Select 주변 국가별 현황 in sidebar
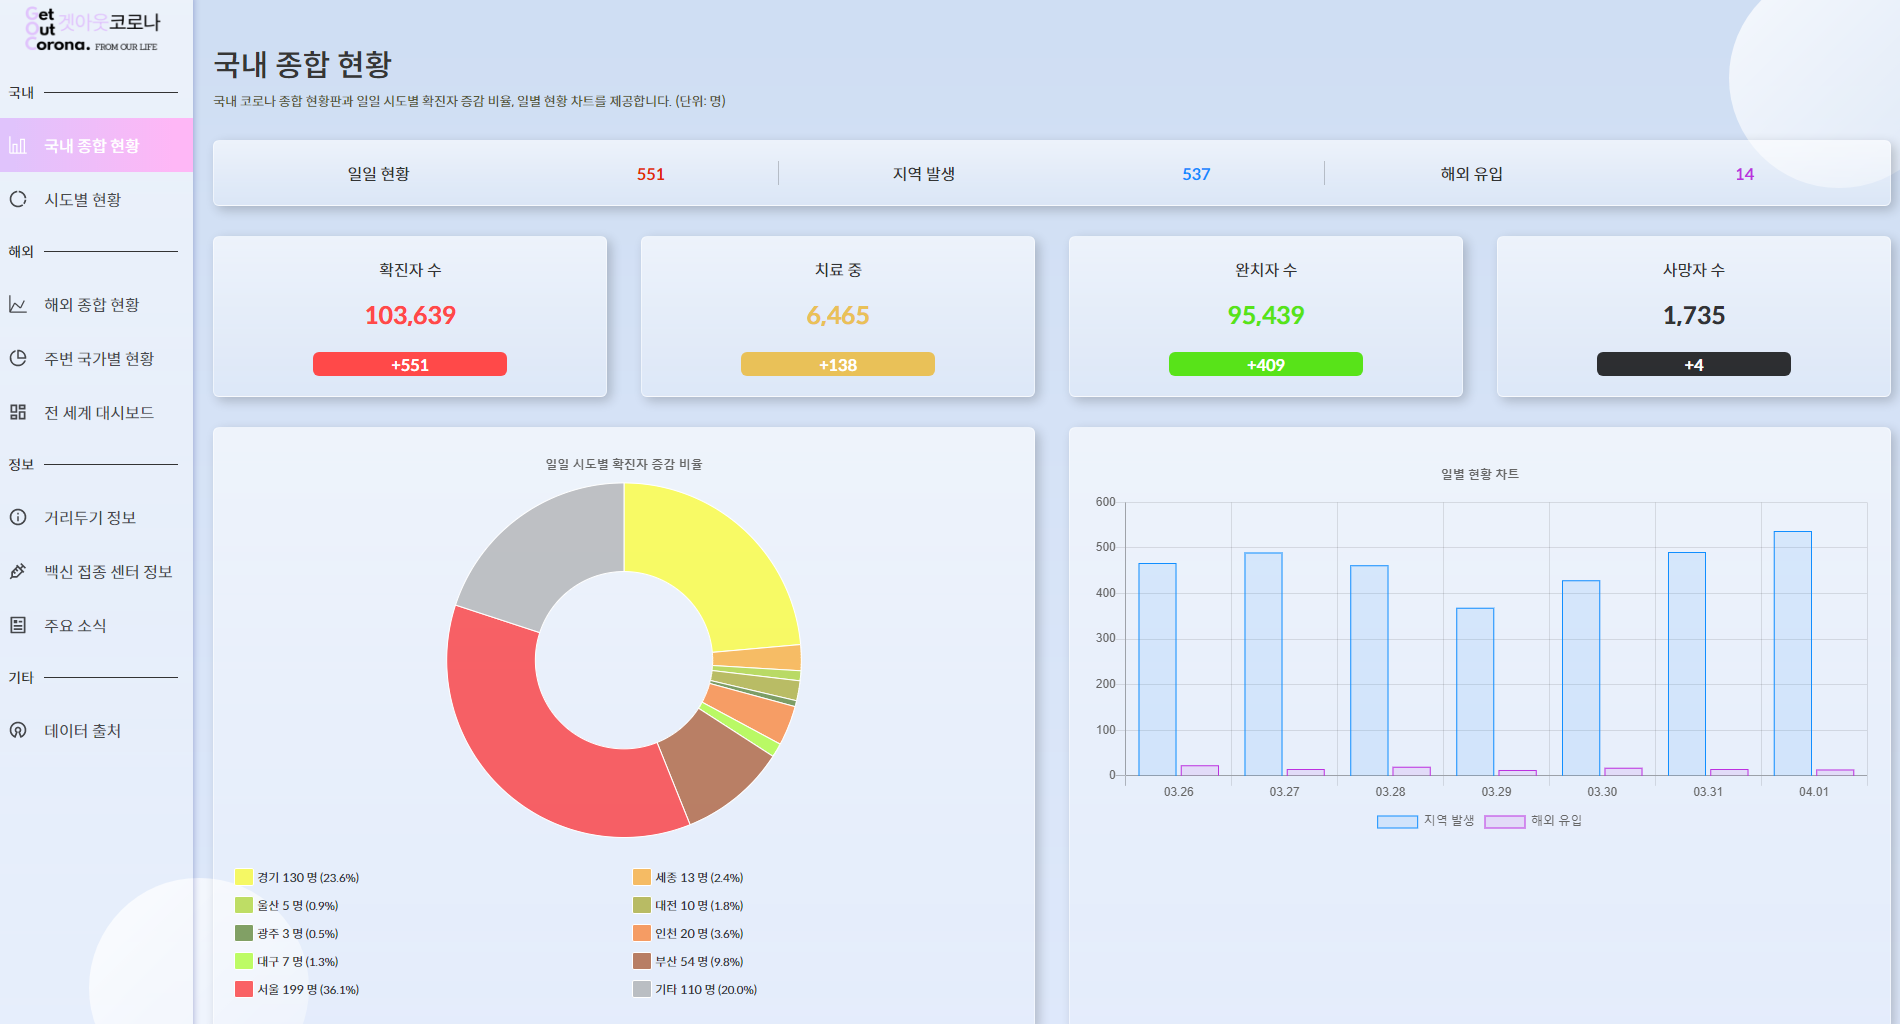Image resolution: width=1900 pixels, height=1024 pixels. [x=96, y=358]
